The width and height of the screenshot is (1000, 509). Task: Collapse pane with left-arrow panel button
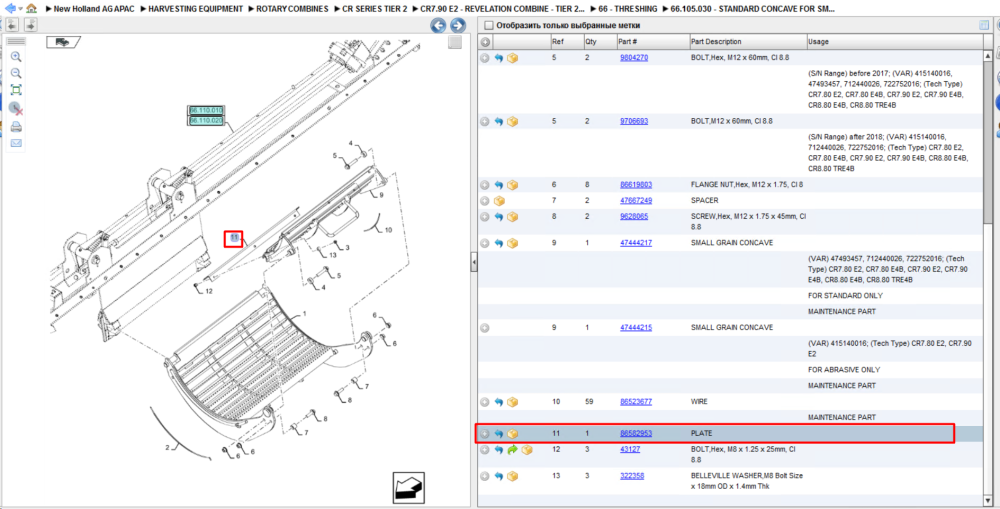[x=13, y=25]
